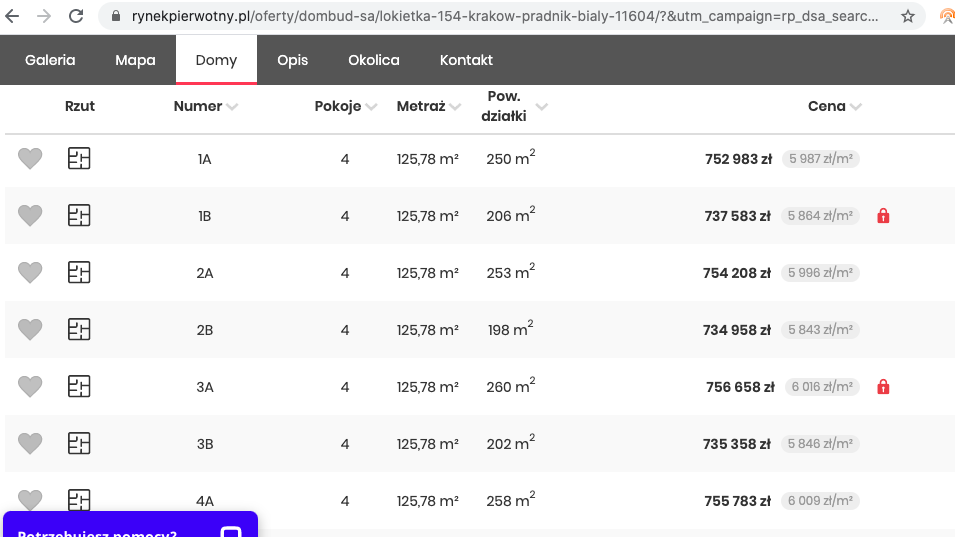Open the Opis tab
Image resolution: width=955 pixels, height=537 pixels.
[x=292, y=60]
